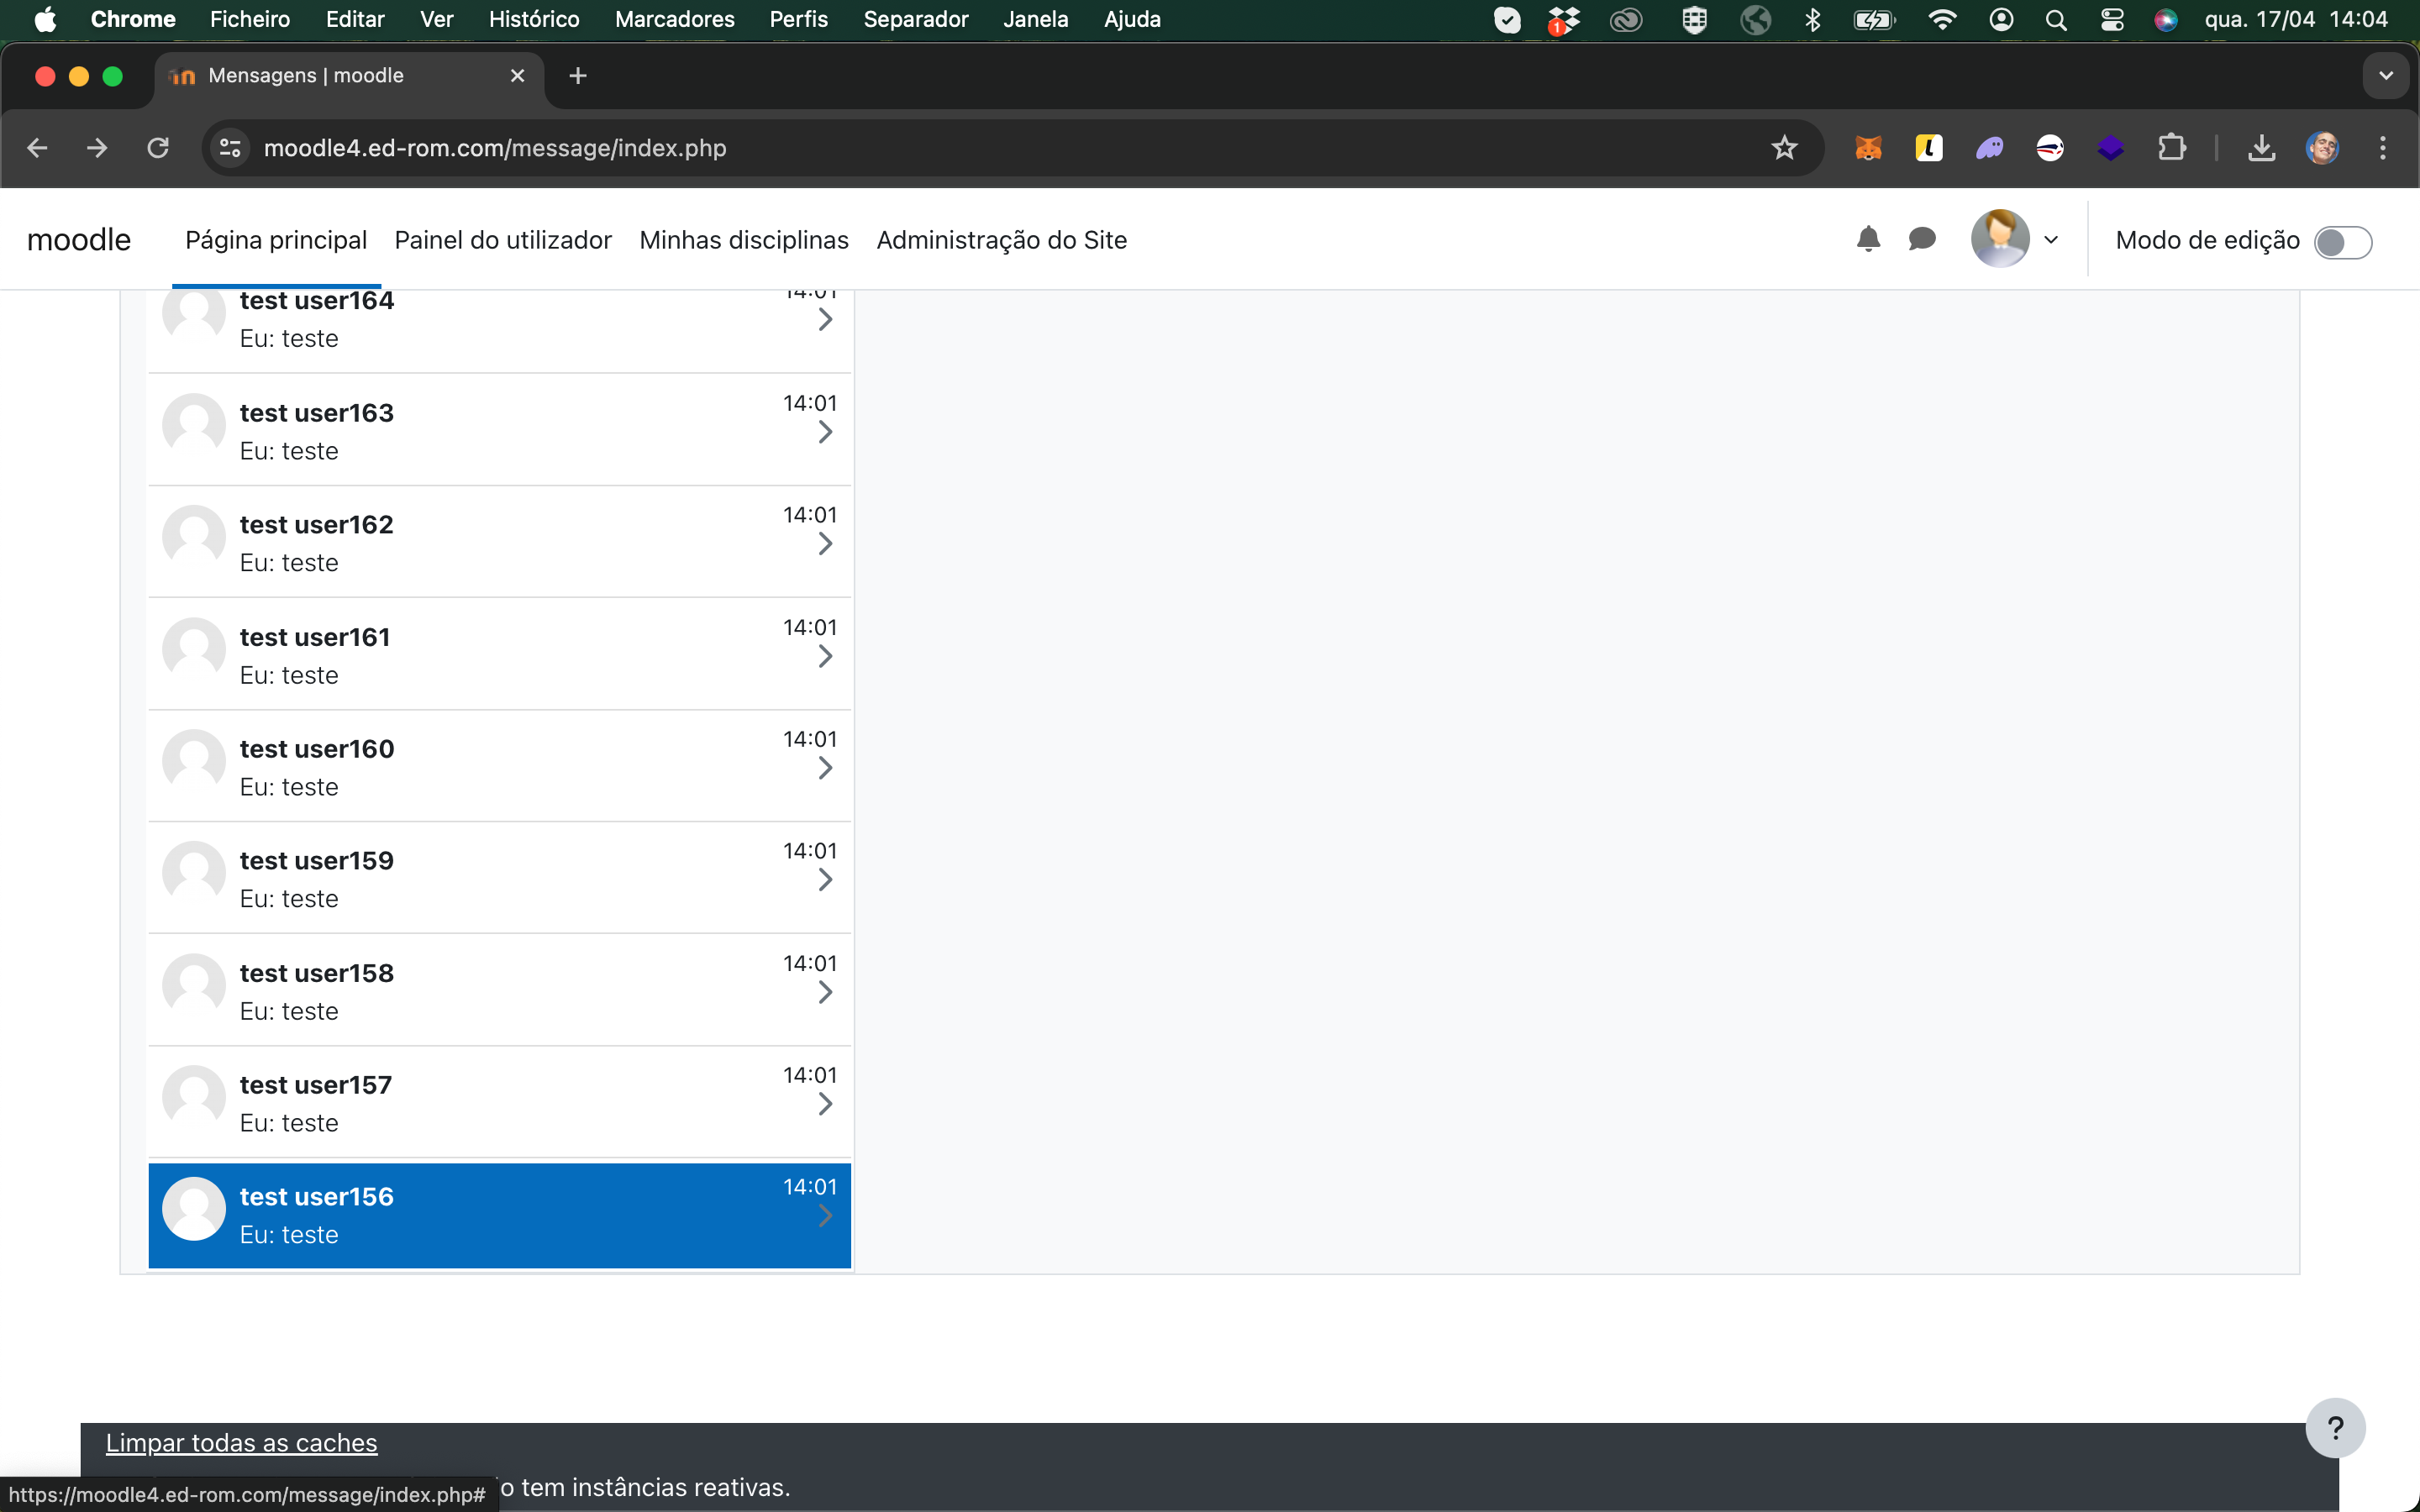Open conversation with test user162
2420x1512 pixels.
click(x=499, y=542)
